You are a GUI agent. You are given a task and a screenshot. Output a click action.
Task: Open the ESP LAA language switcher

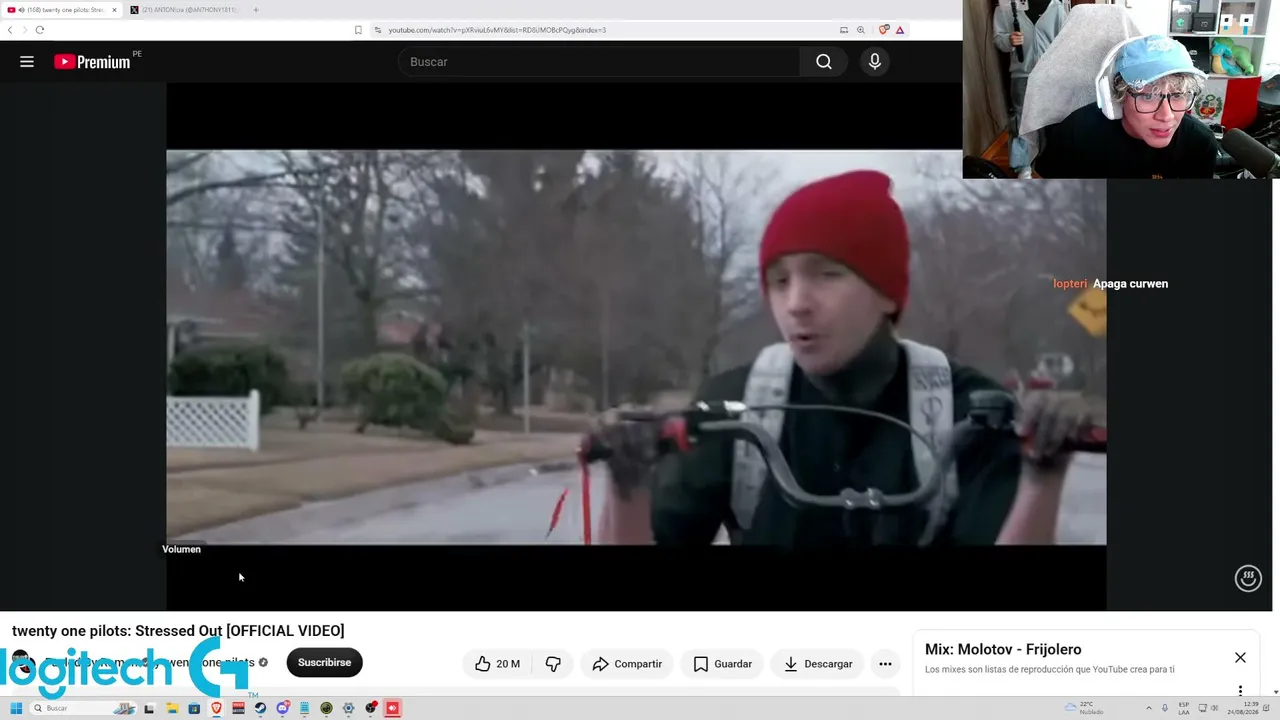point(1184,708)
